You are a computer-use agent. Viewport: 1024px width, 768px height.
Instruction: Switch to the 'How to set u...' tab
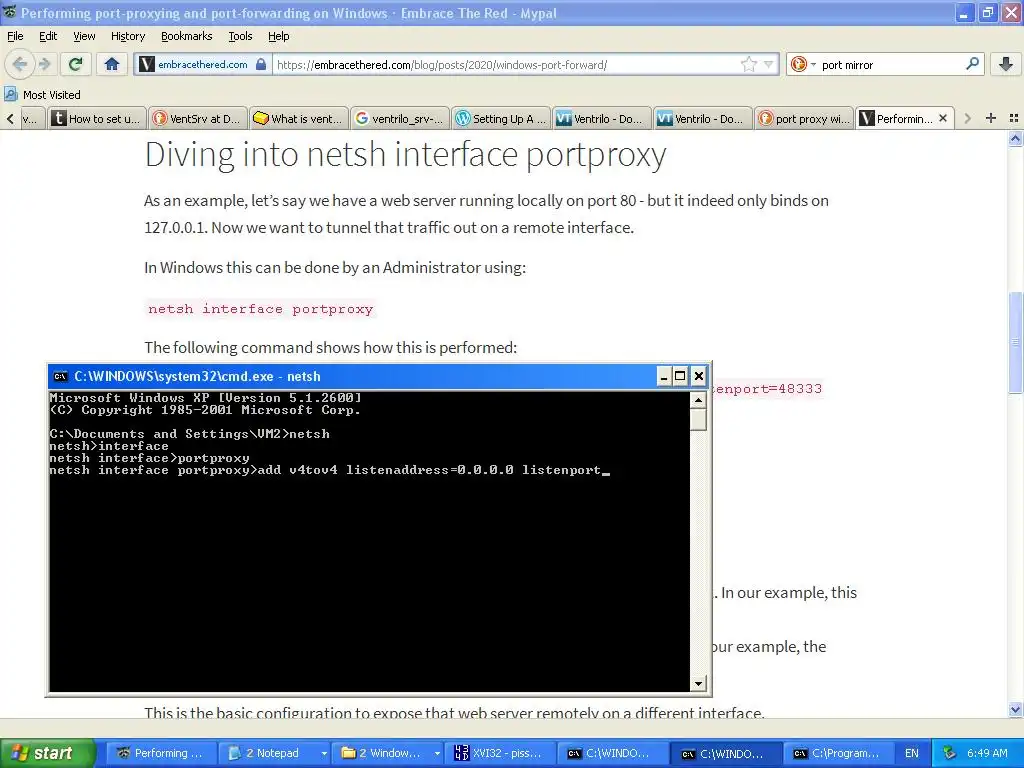(97, 118)
